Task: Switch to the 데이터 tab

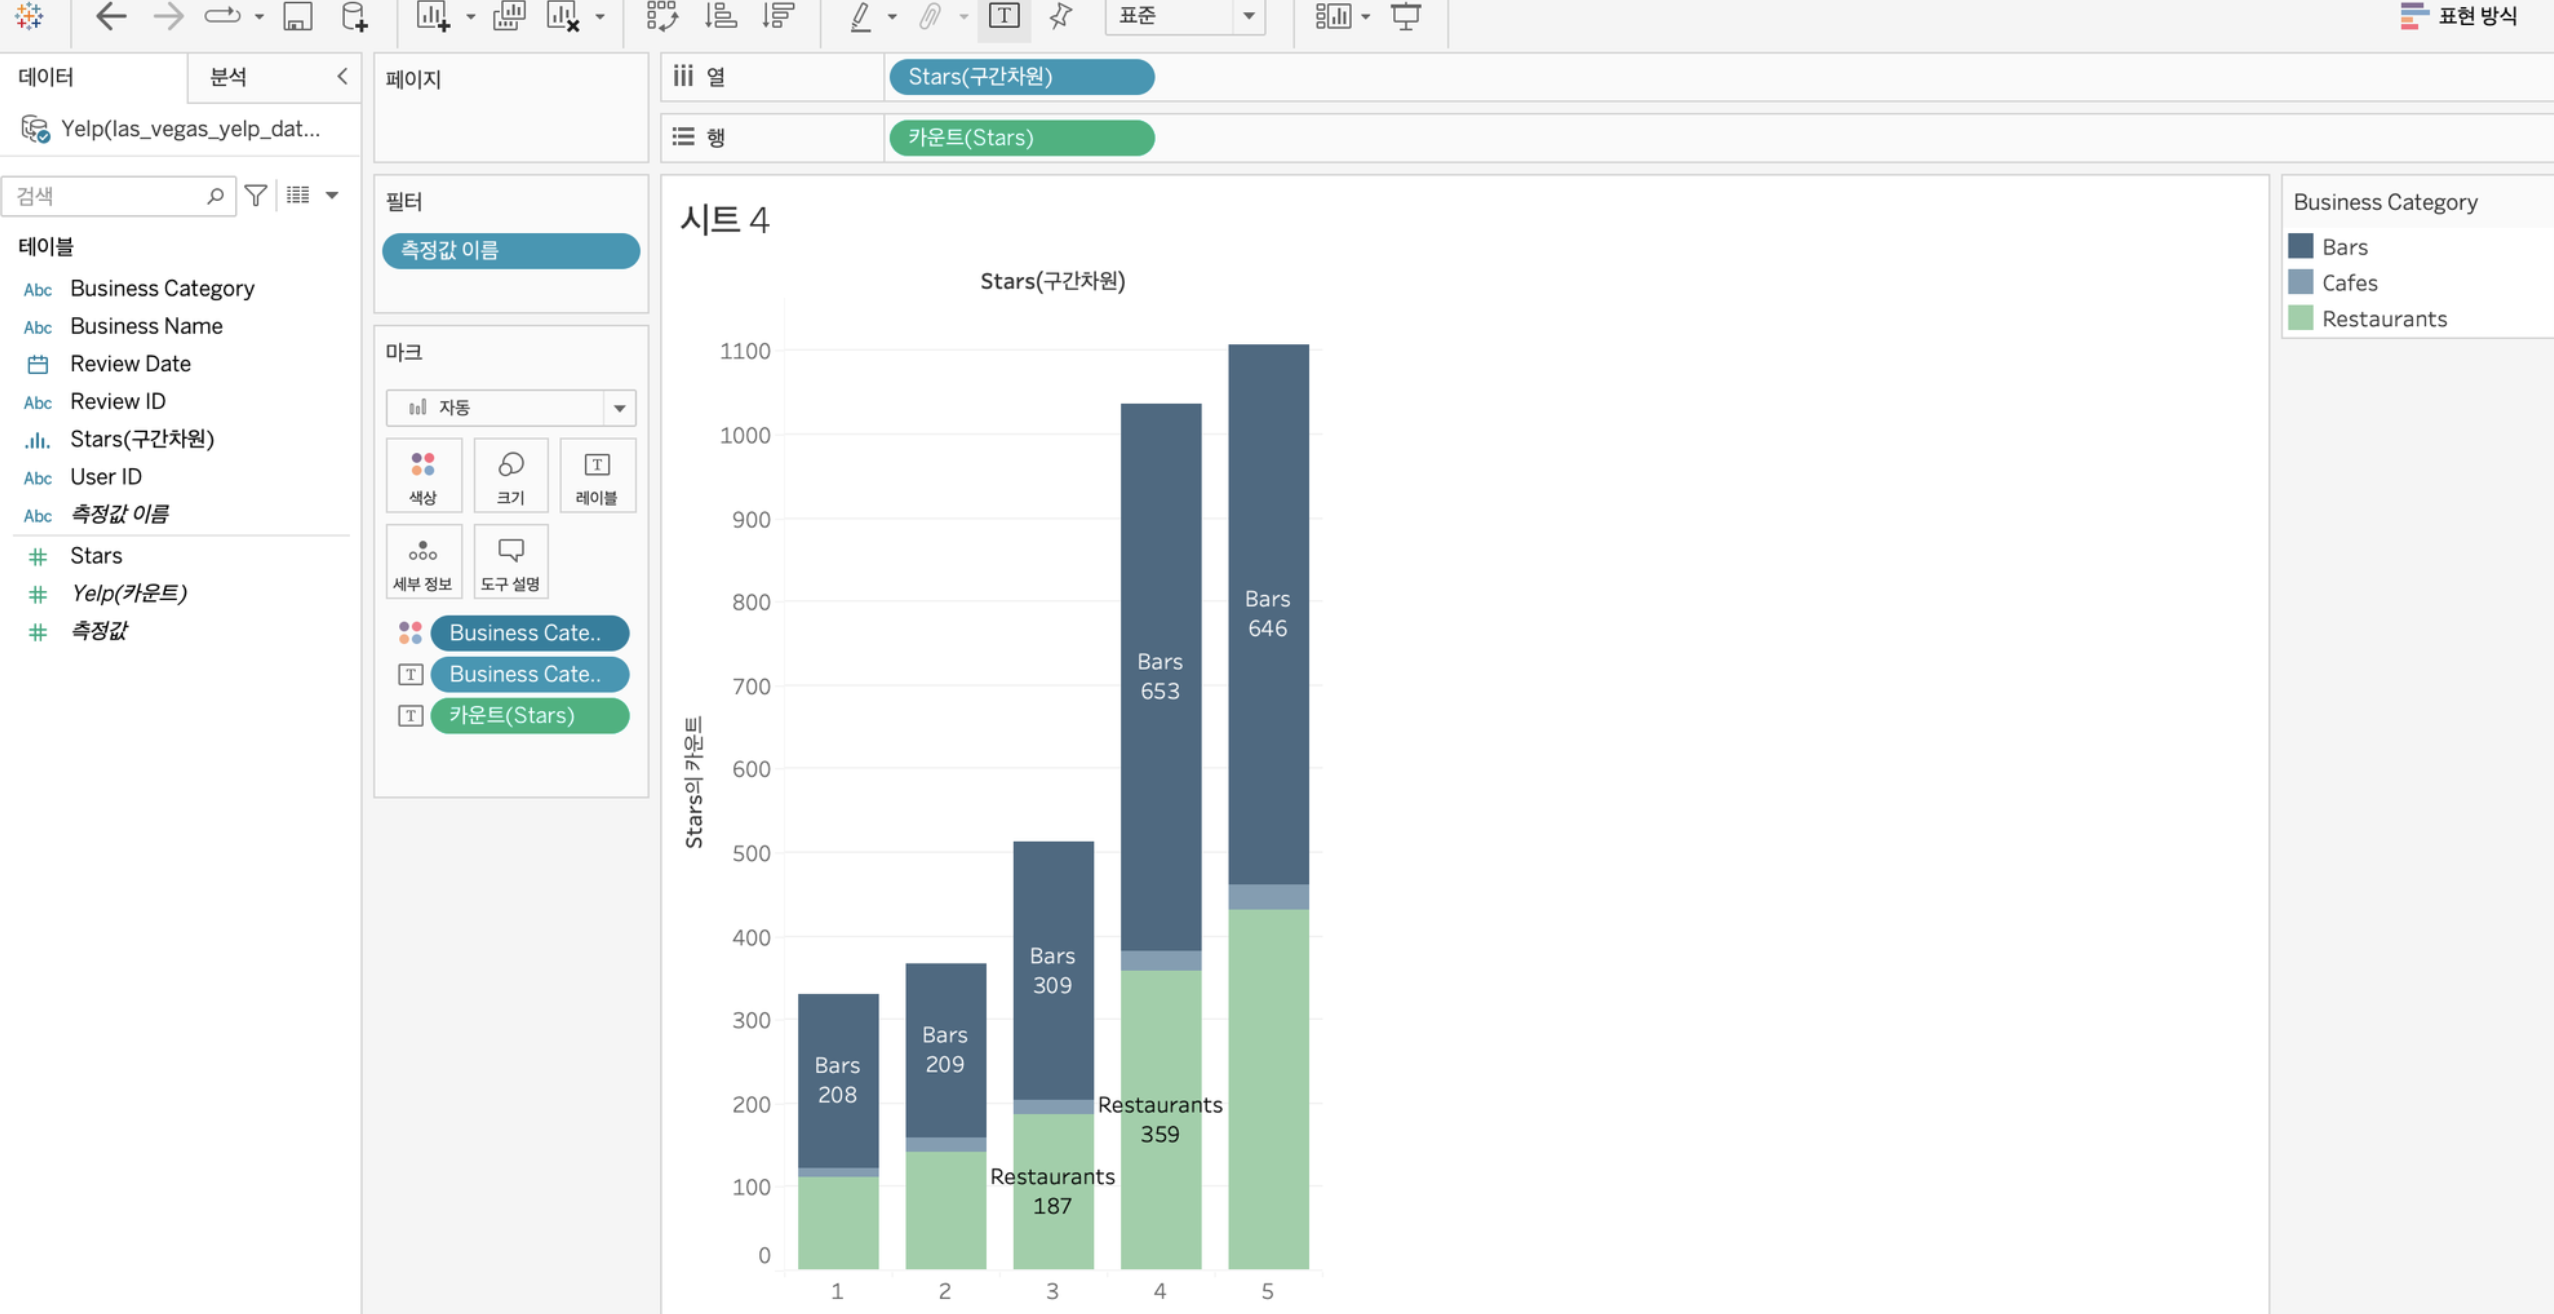Action: click(x=46, y=77)
